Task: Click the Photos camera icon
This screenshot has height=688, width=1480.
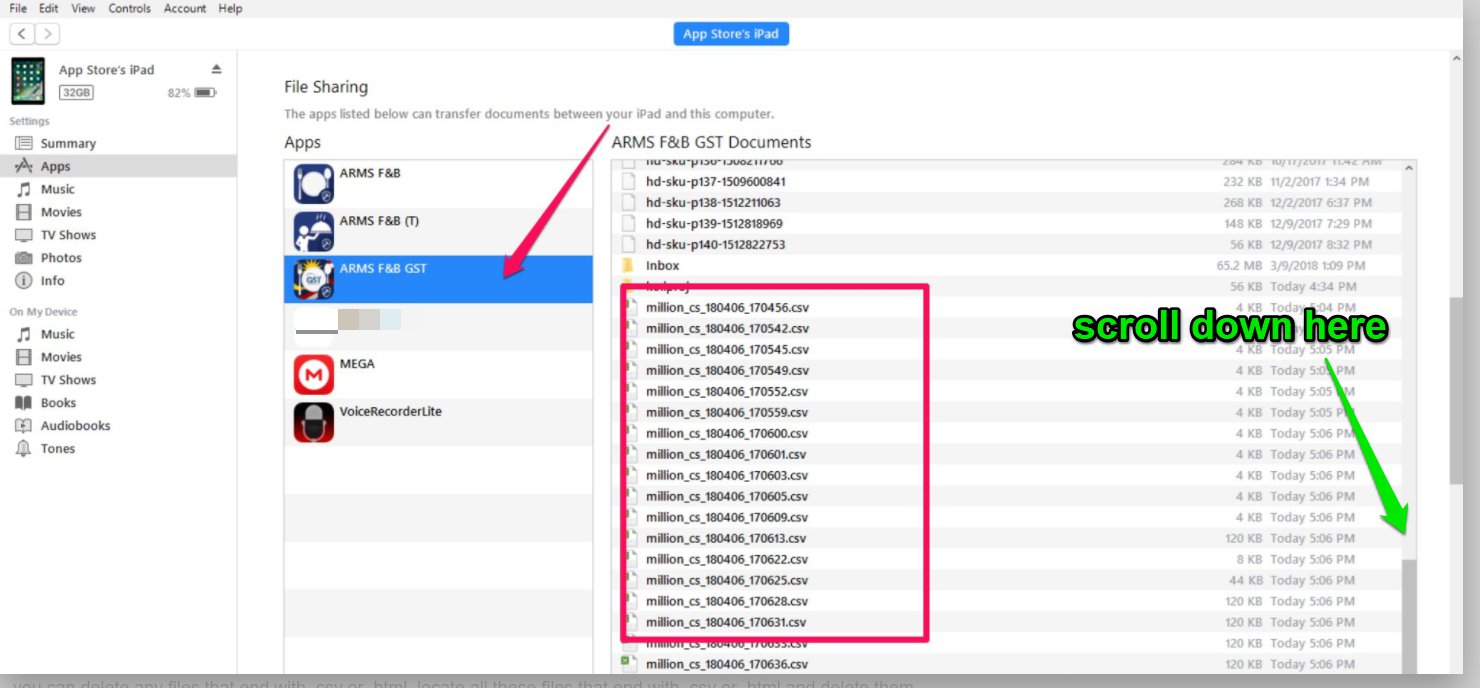Action: point(23,258)
